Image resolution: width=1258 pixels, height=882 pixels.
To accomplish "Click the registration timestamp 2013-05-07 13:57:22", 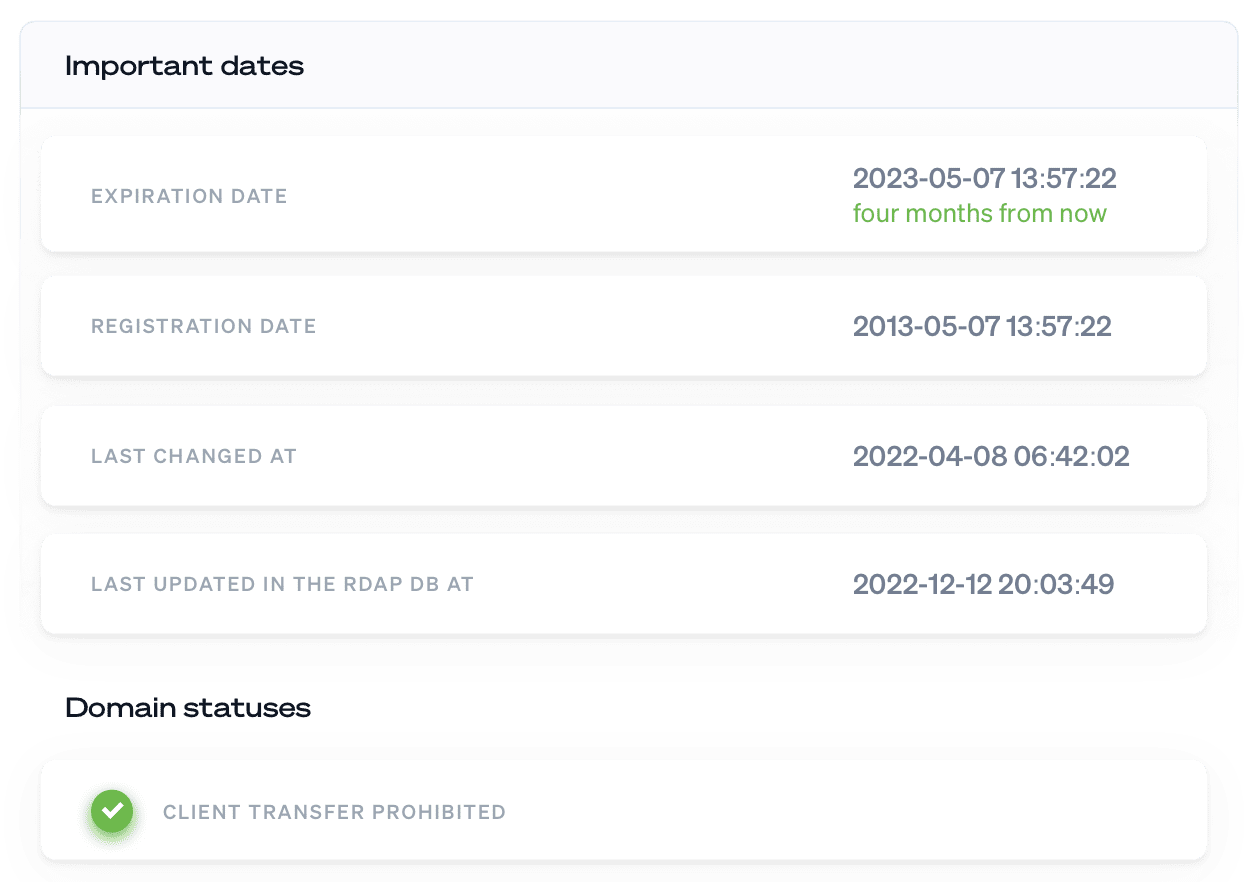I will tap(982, 325).
